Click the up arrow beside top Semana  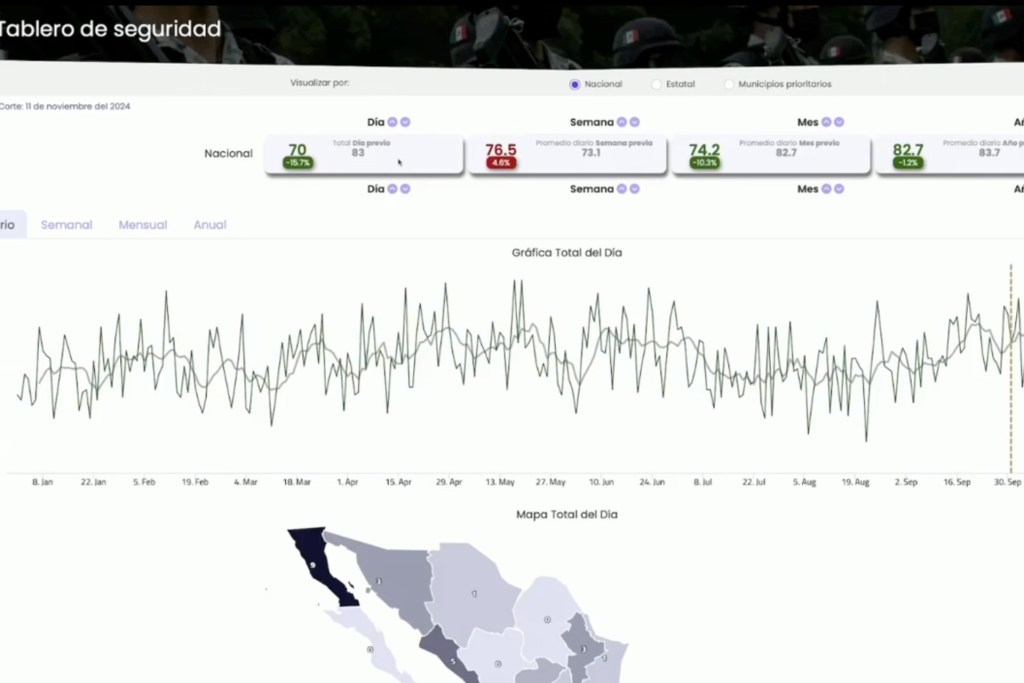[622, 122]
